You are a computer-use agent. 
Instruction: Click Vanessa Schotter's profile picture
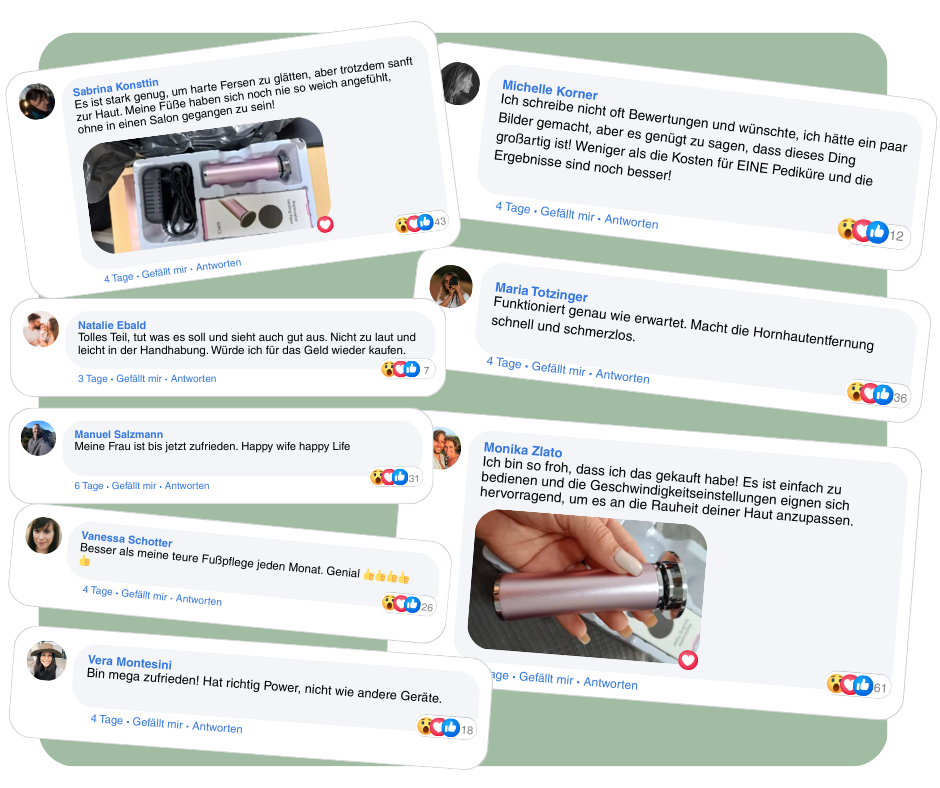(44, 536)
